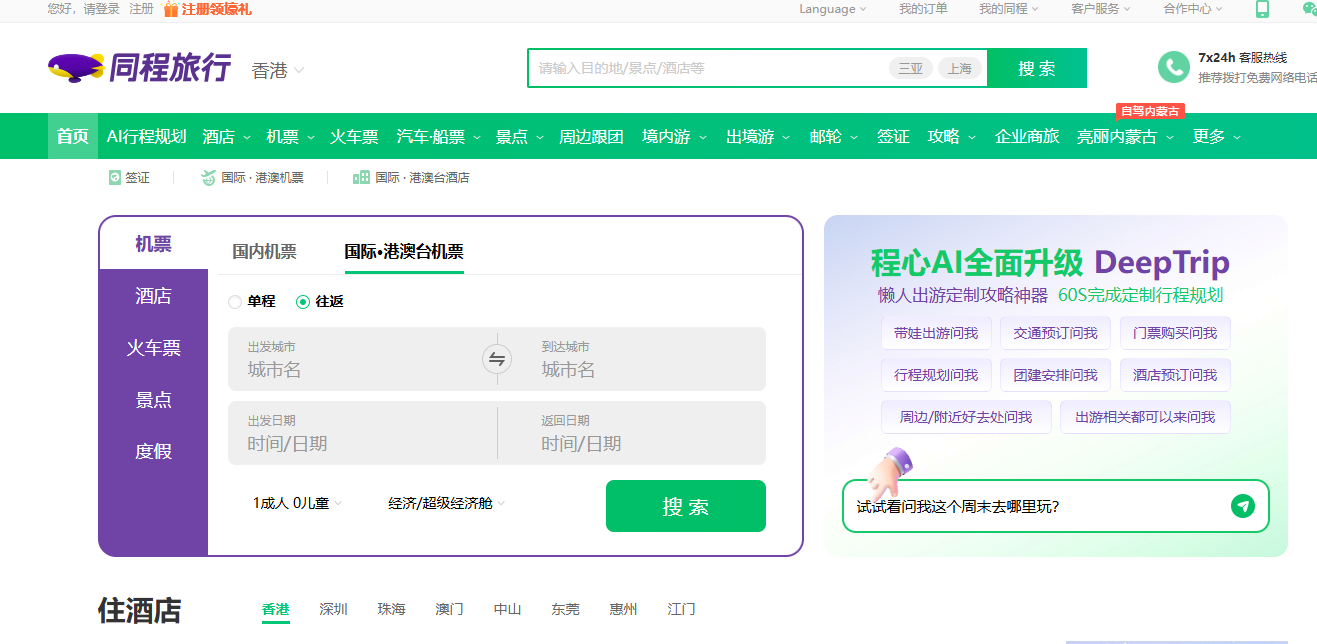
Task: Select the 单程 one-way radio button
Action: tap(235, 301)
